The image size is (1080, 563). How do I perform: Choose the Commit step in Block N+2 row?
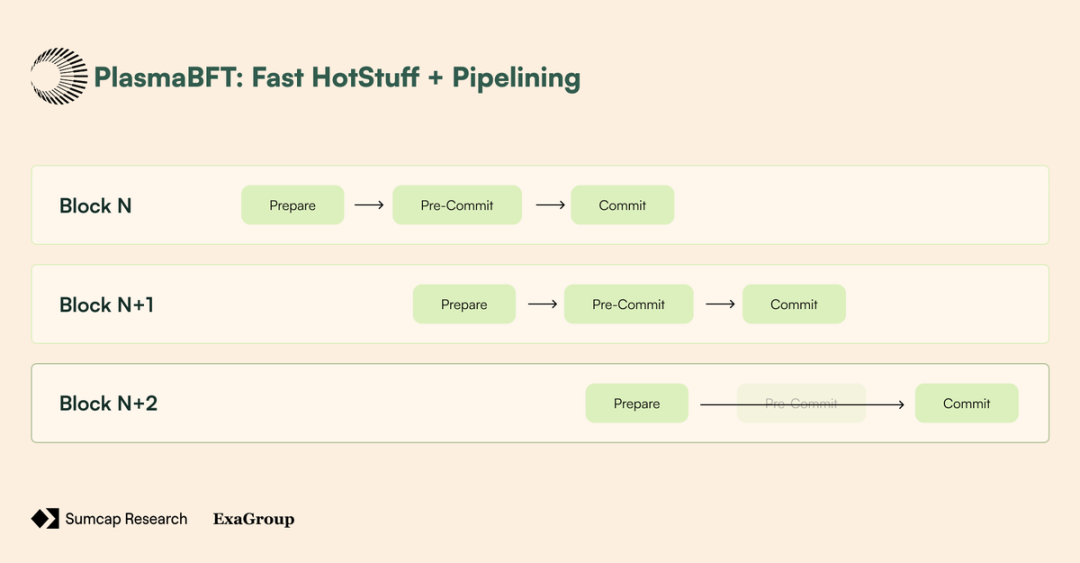[x=966, y=403]
